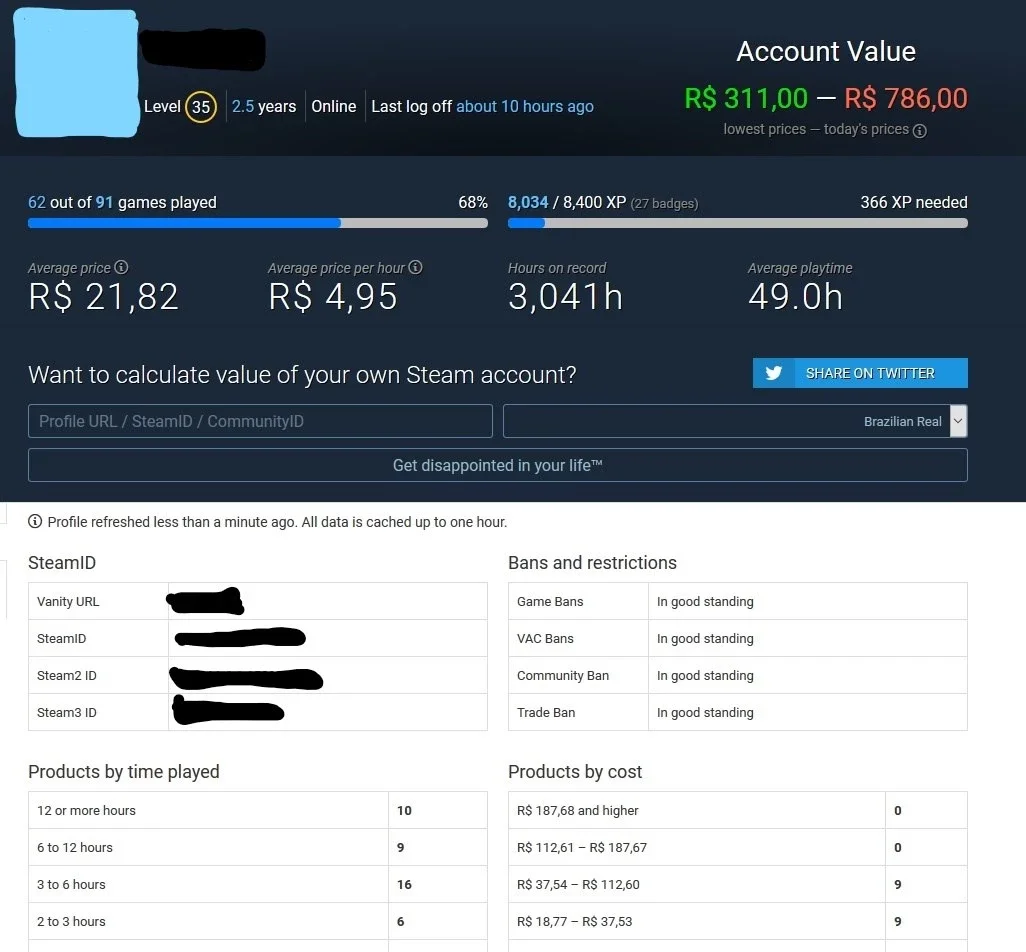Click the R$ 4,95 price per hour value
The width and height of the screenshot is (1026, 952).
click(x=332, y=296)
